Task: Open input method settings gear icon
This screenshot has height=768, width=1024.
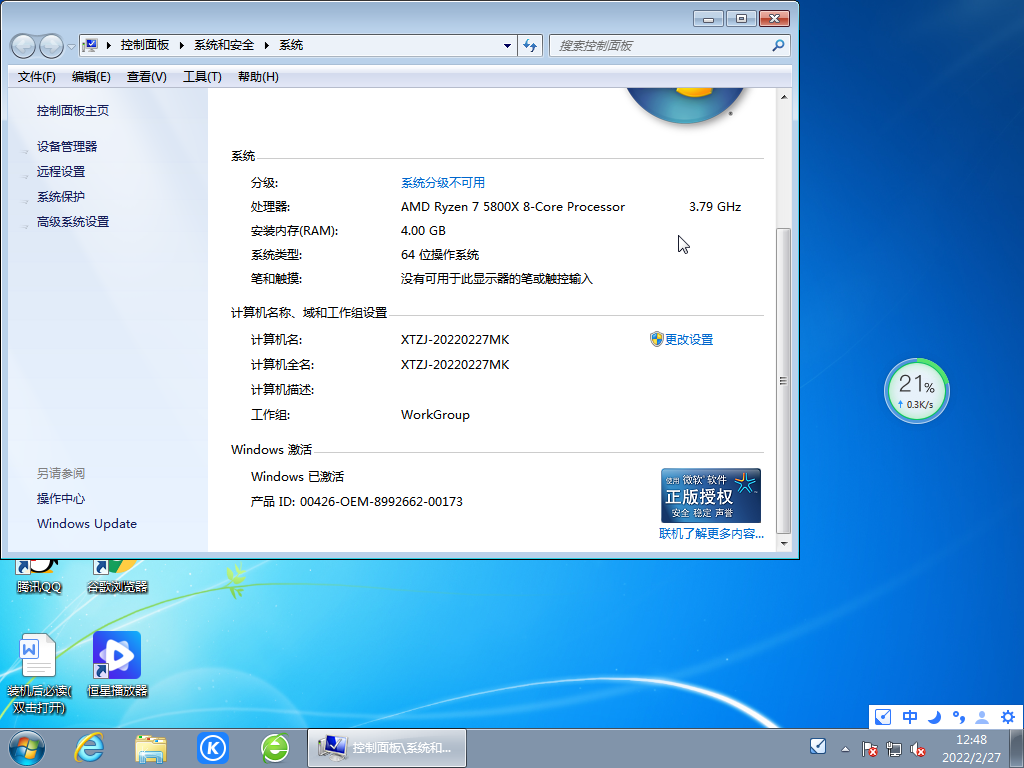Action: tap(1009, 717)
